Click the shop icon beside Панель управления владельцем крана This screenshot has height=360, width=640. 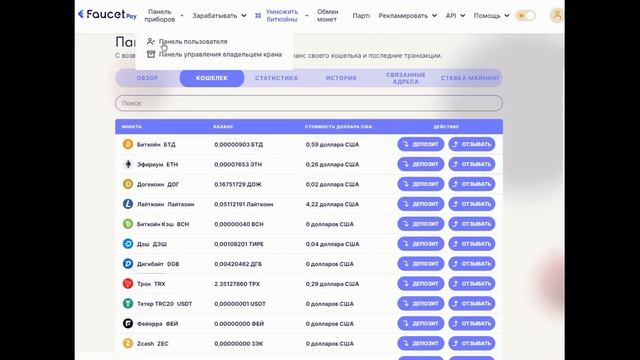click(x=151, y=54)
